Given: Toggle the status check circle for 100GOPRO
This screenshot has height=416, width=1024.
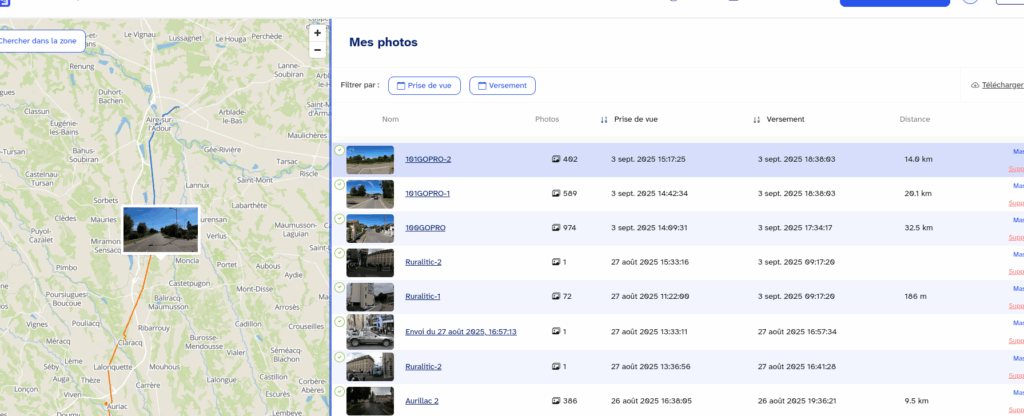Looking at the screenshot, I should click(x=339, y=219).
